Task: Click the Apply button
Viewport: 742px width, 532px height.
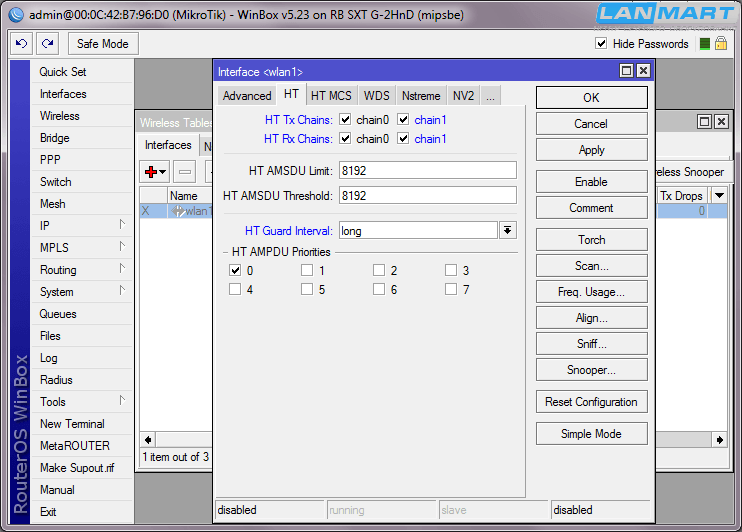Action: (x=592, y=150)
